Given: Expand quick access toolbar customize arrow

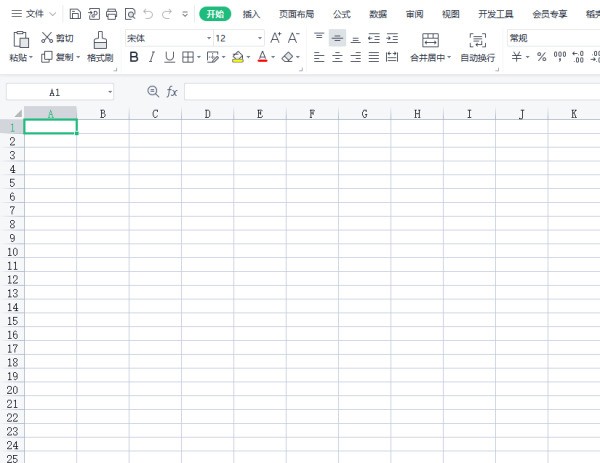Looking at the screenshot, I should (x=185, y=15).
